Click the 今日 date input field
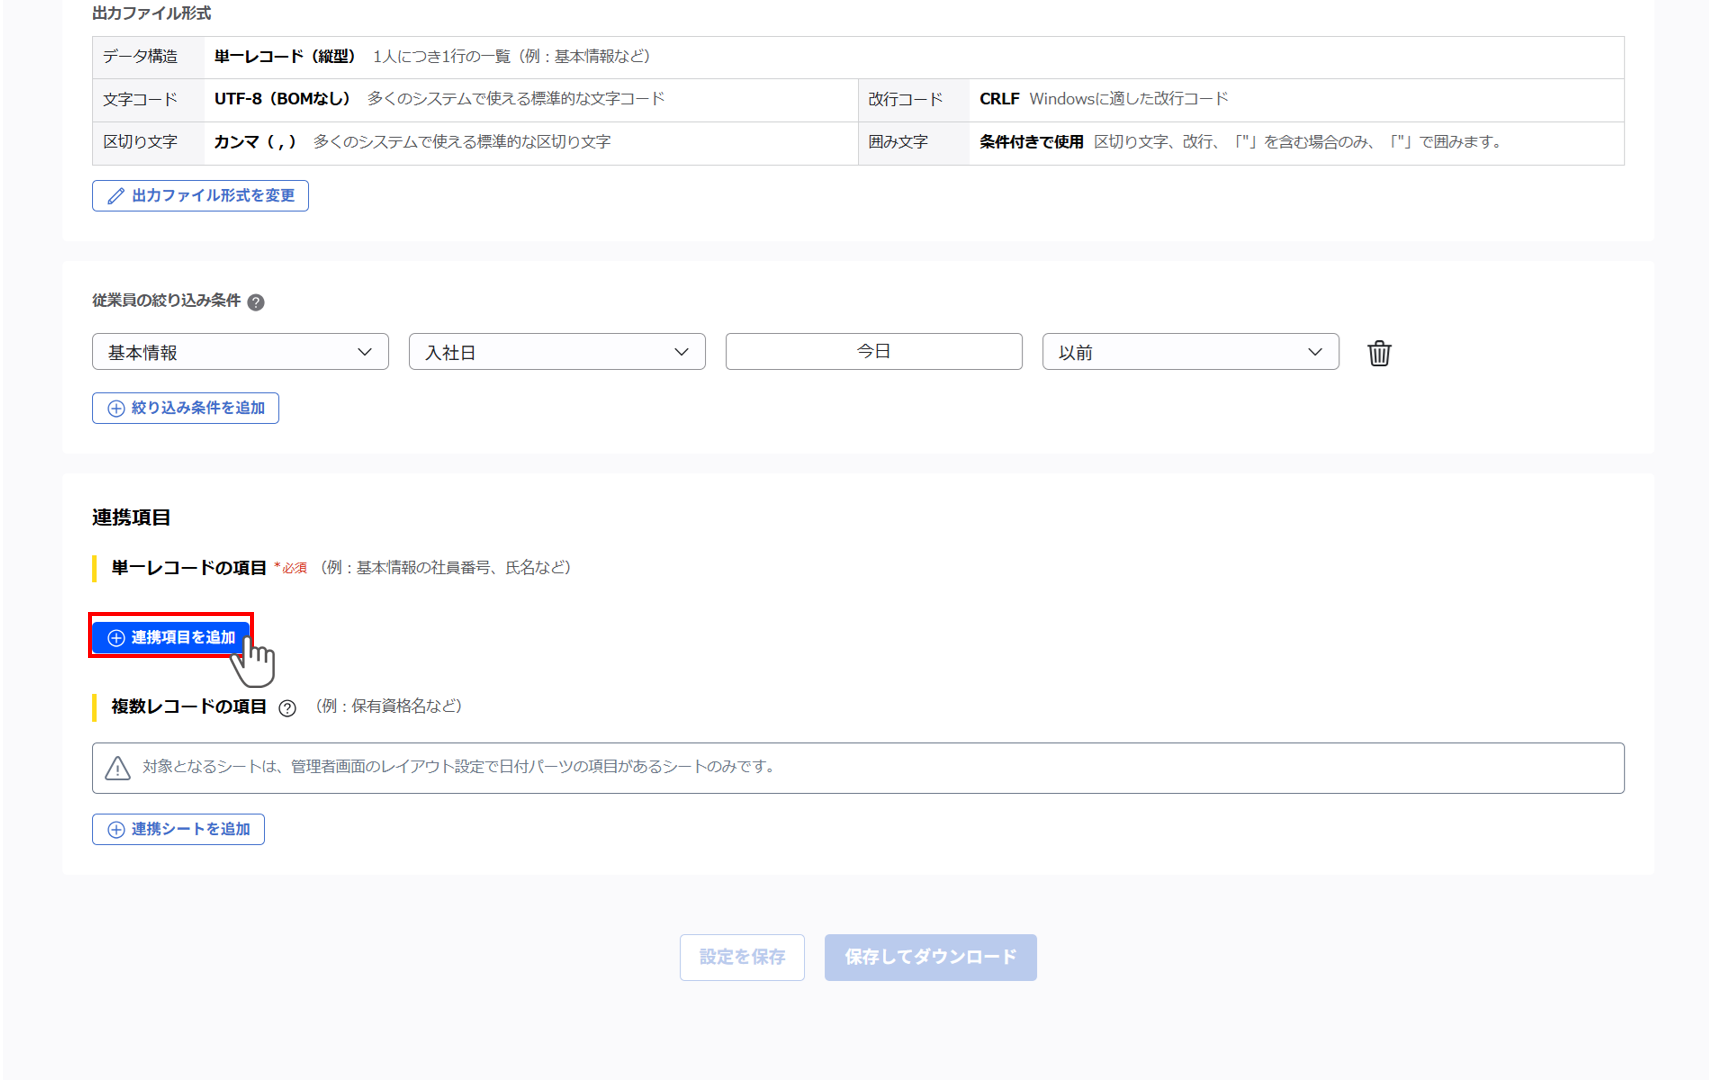Viewport: 1709px width, 1080px height. 873,351
